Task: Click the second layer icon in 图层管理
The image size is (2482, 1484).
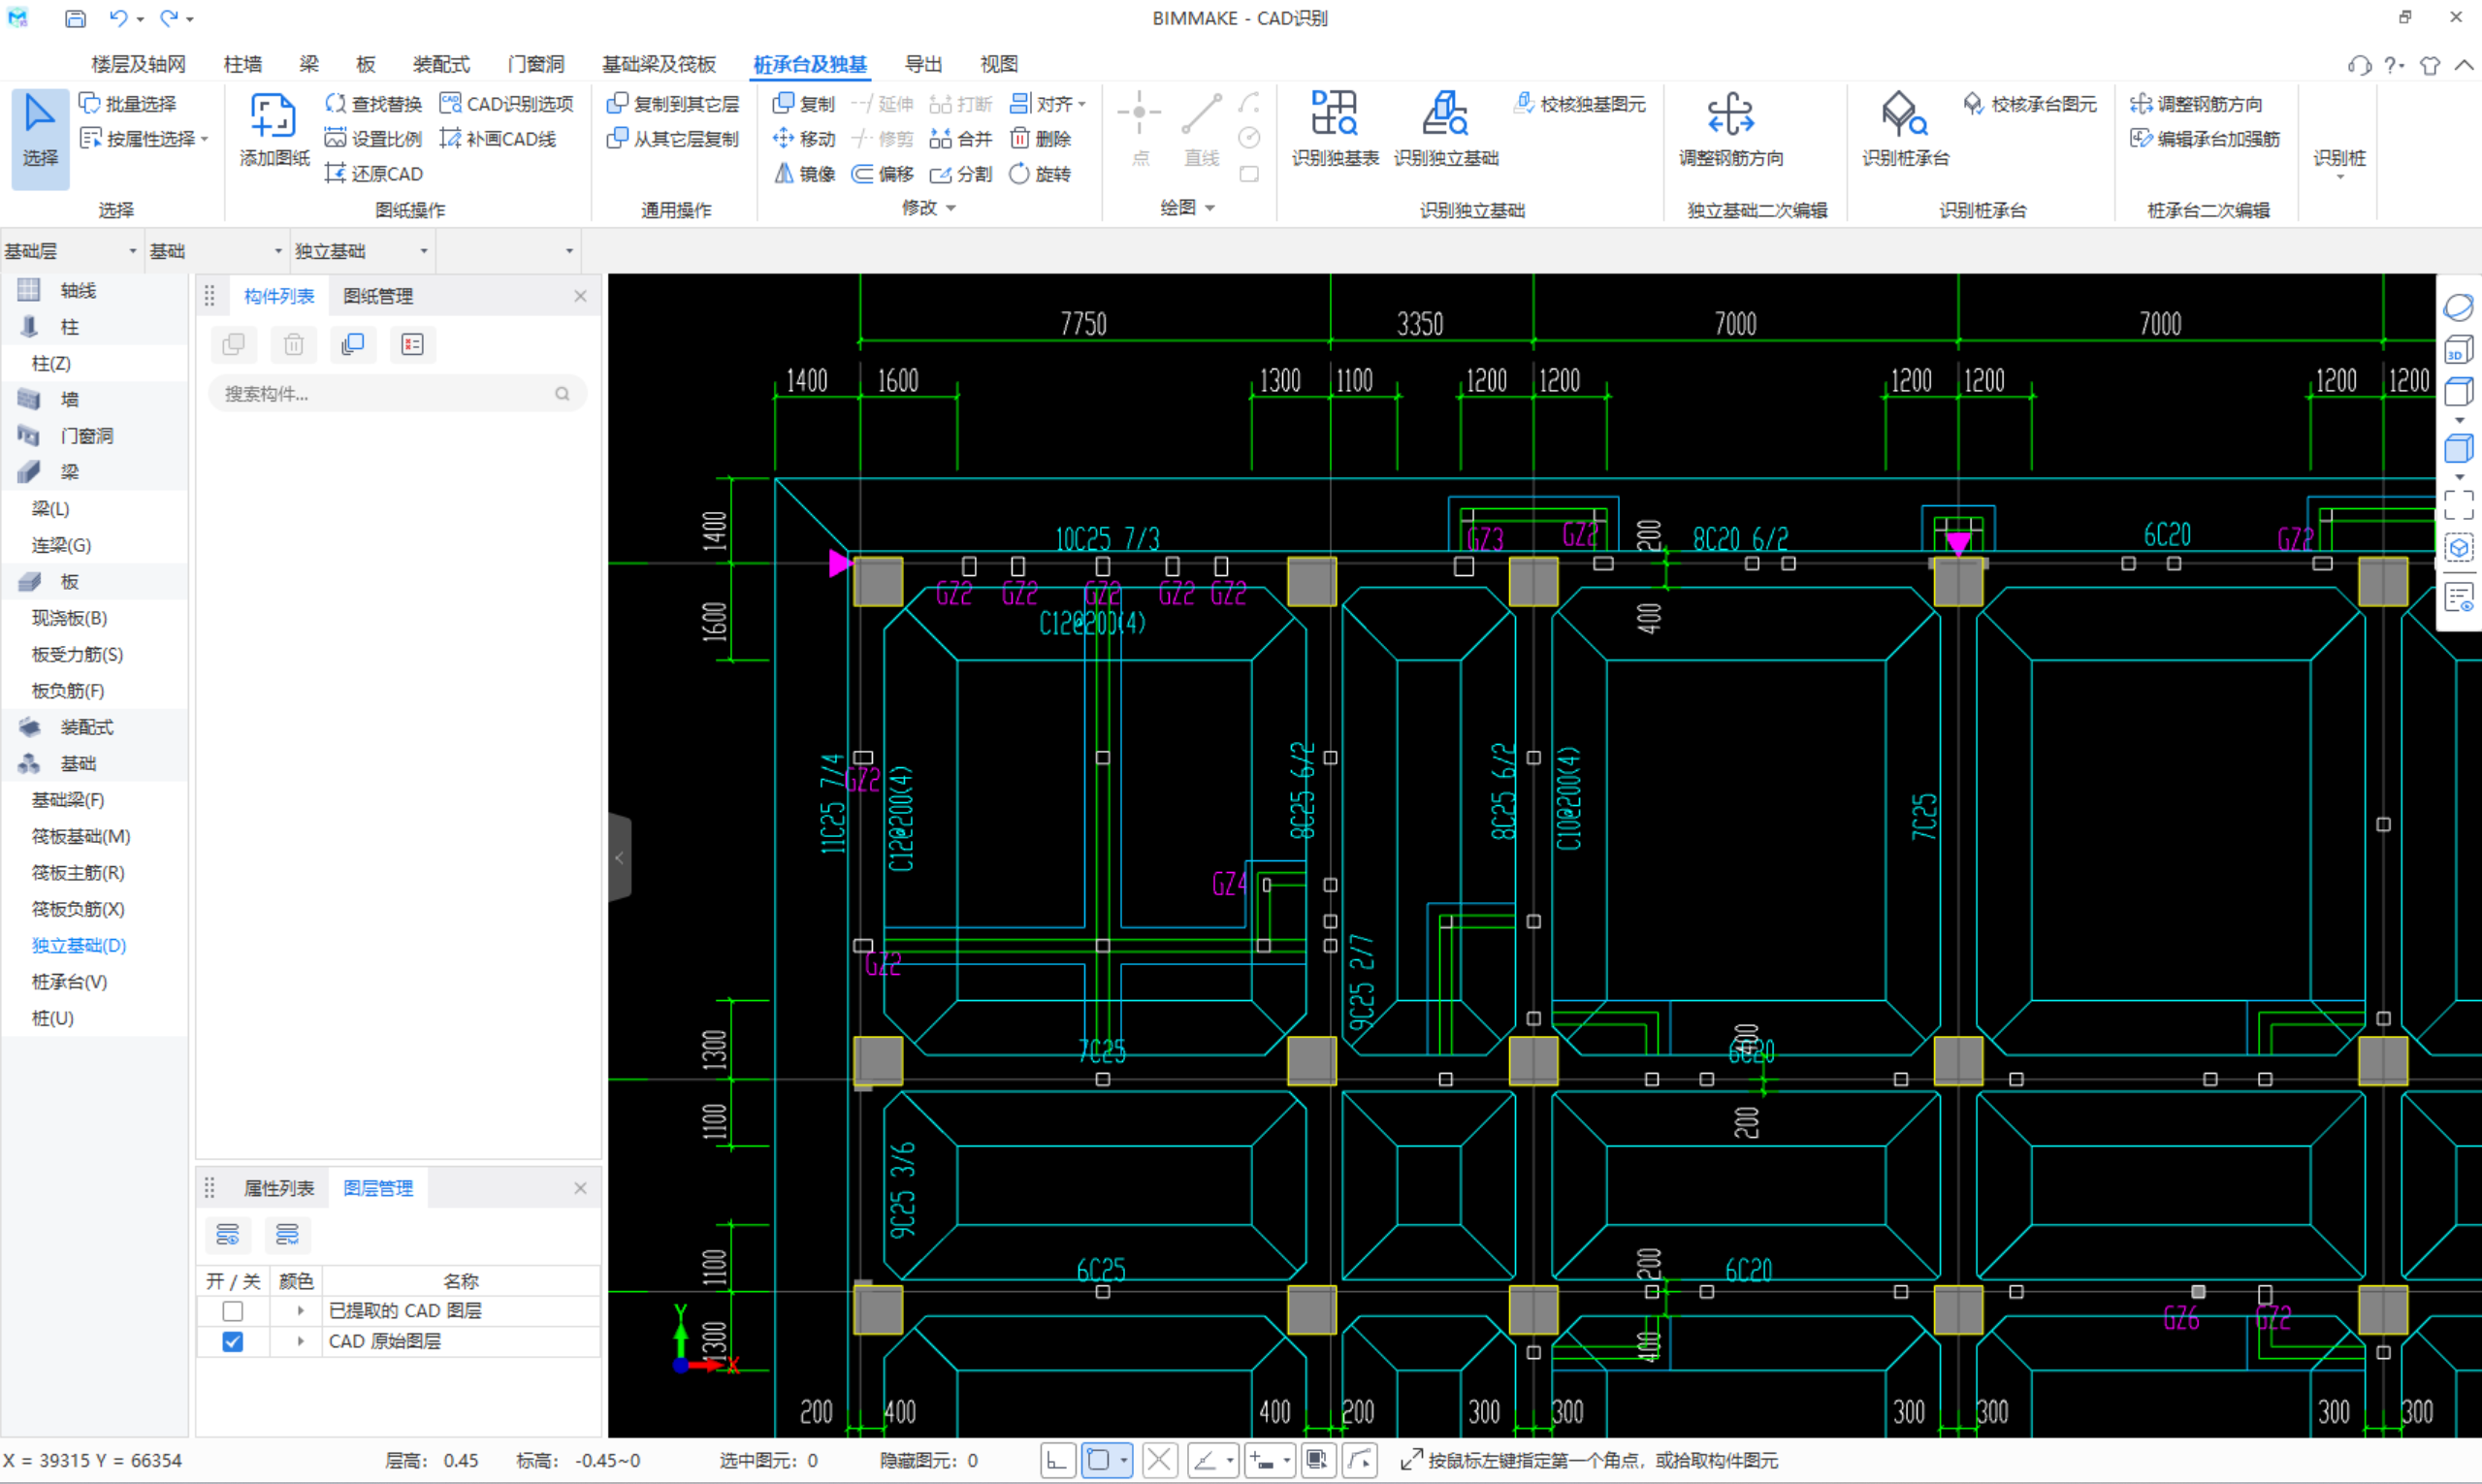Action: pos(287,1235)
